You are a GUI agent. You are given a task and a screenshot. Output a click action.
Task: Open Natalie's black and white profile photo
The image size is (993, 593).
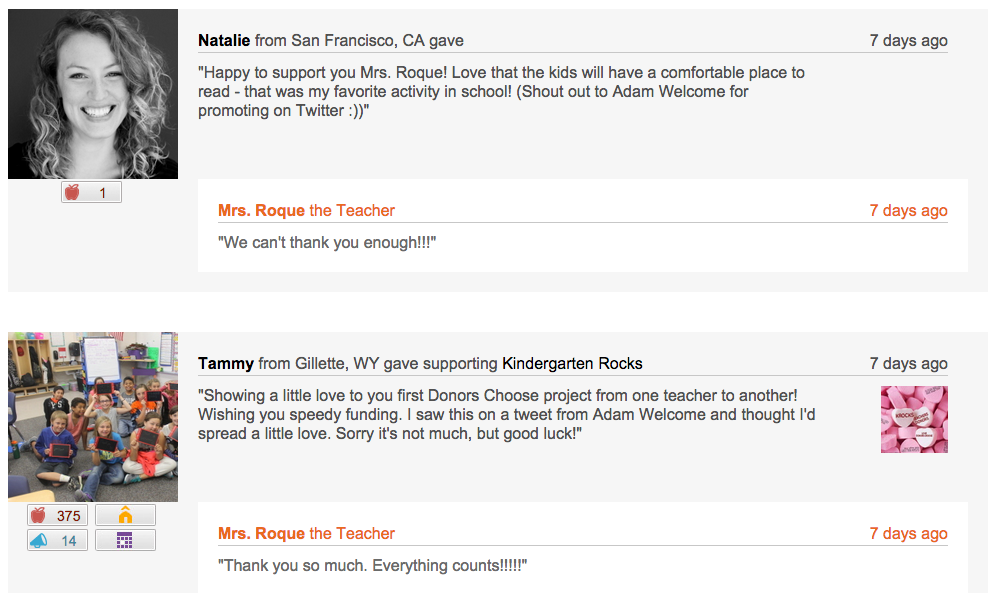[93, 94]
